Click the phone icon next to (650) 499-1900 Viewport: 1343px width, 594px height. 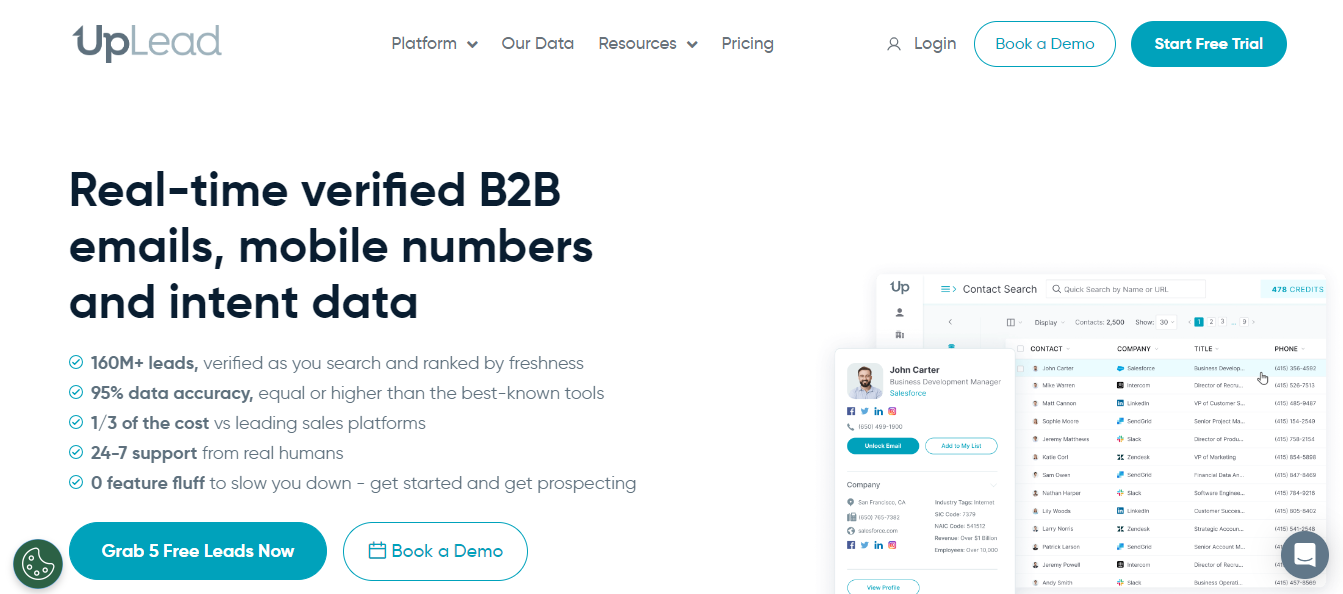point(850,427)
